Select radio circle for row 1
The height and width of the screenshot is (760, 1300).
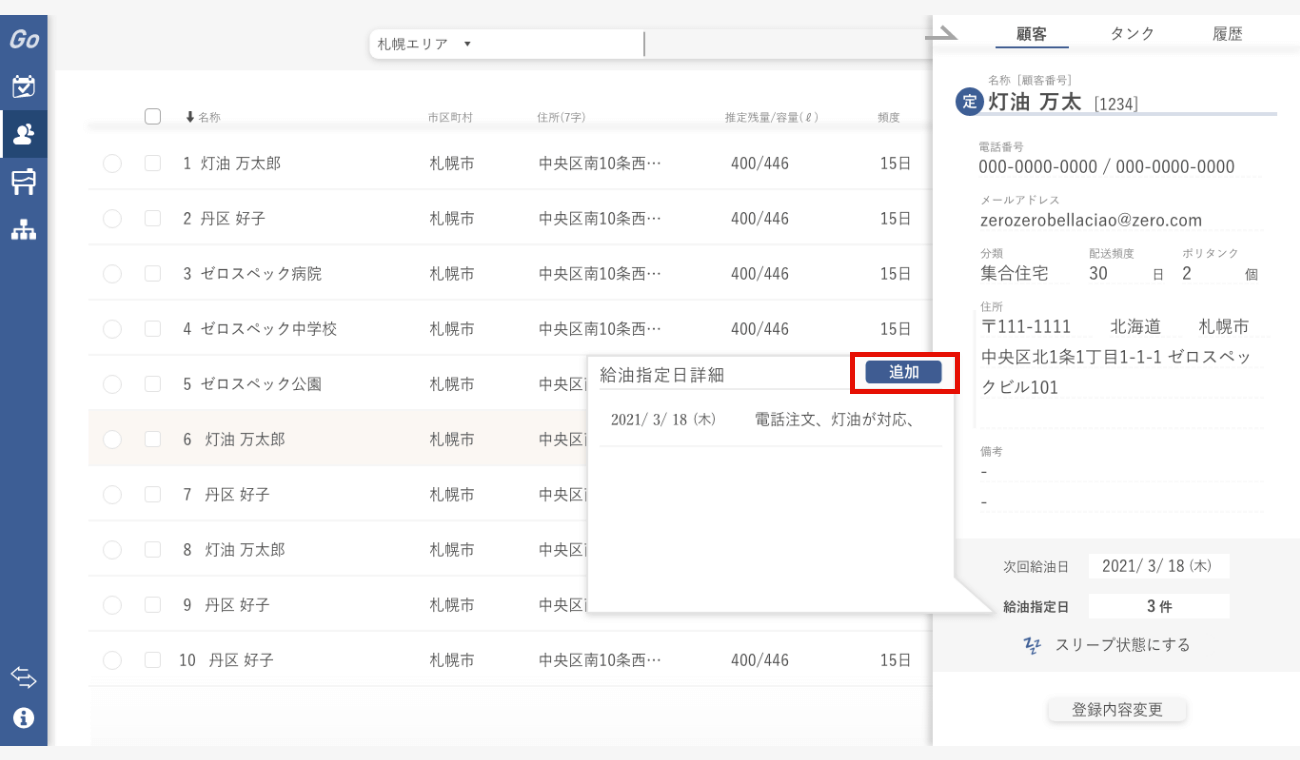[112, 163]
